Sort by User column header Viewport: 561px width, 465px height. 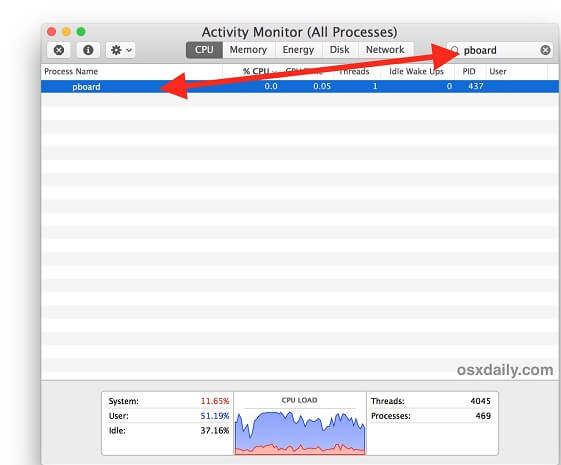click(498, 72)
